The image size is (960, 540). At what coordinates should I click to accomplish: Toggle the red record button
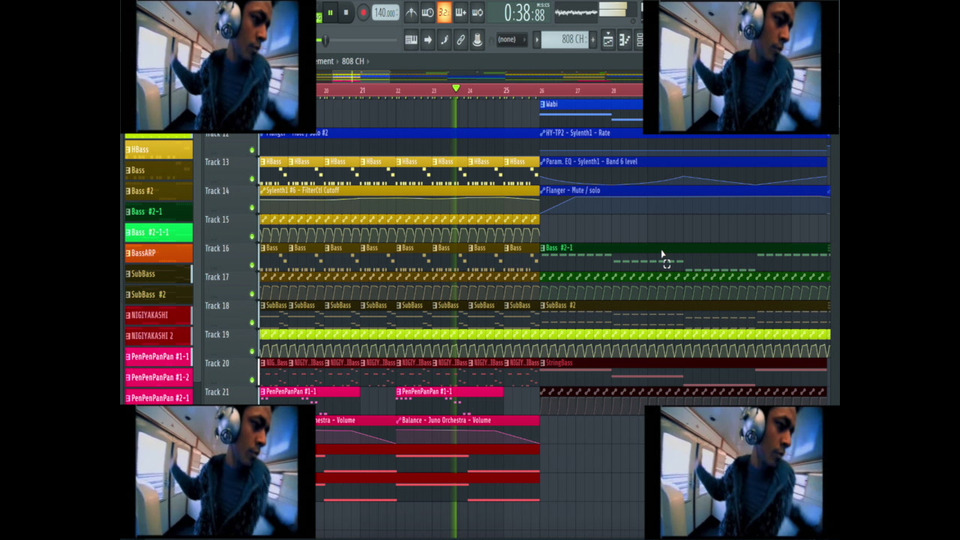(363, 12)
